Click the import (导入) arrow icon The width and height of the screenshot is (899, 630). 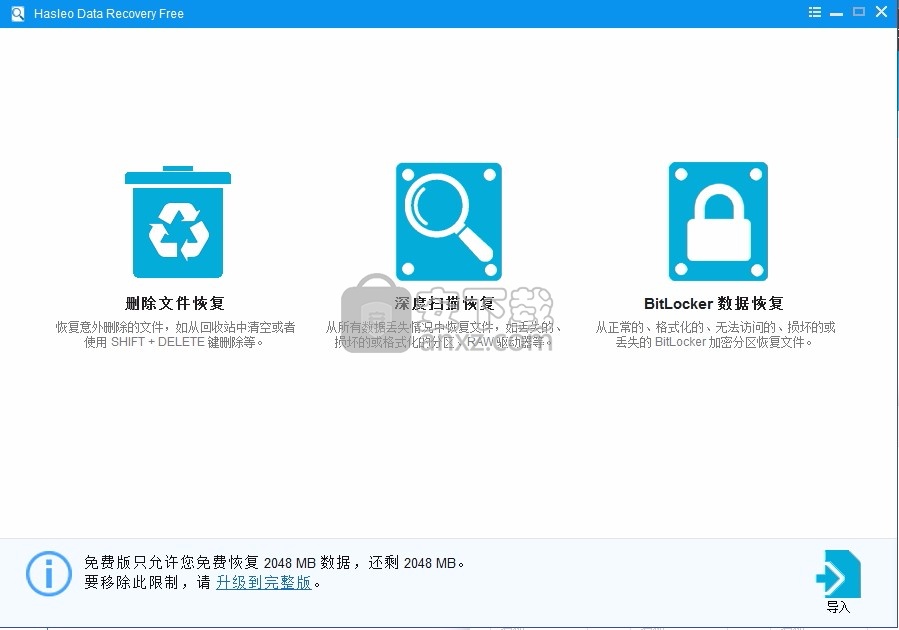pyautogui.click(x=838, y=574)
